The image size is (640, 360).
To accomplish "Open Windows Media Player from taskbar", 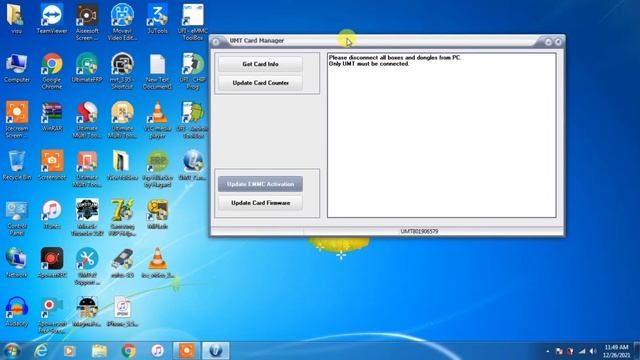I will (x=69, y=351).
